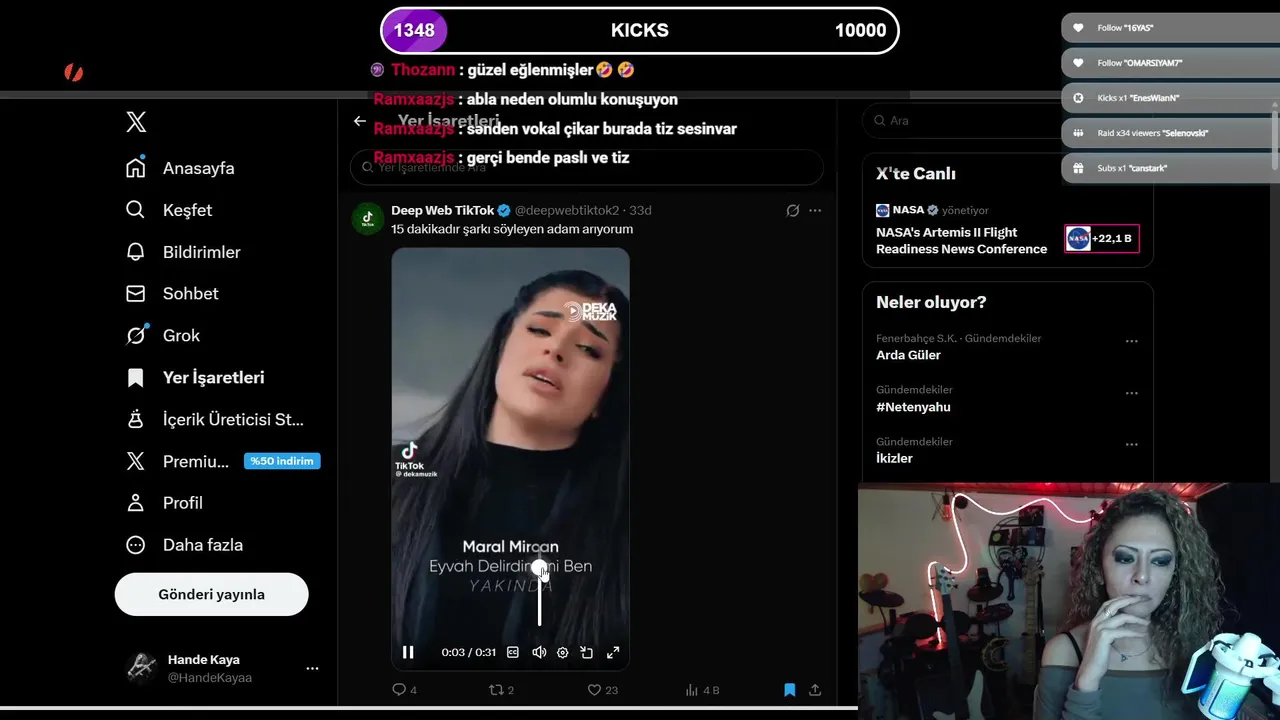Open Profil person icon
The height and width of the screenshot is (720, 1280).
[136, 503]
